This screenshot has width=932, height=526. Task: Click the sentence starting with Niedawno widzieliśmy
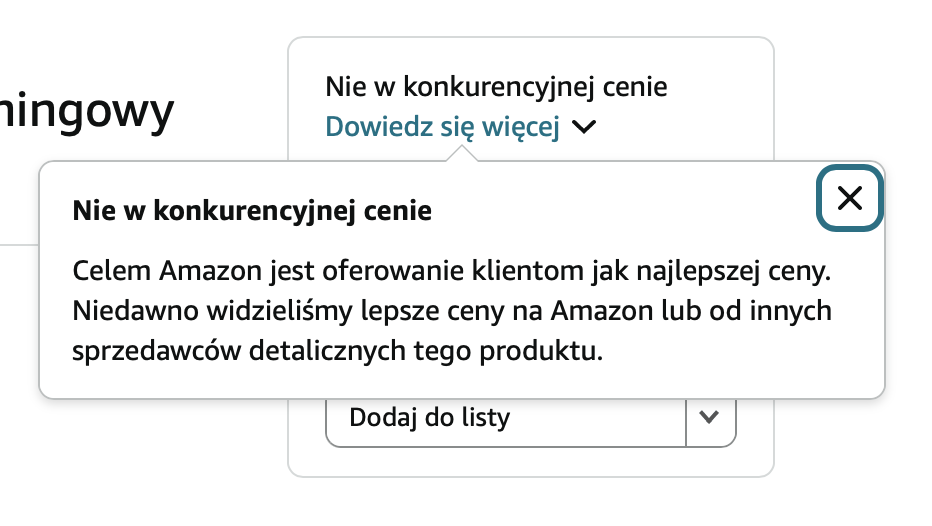(453, 311)
